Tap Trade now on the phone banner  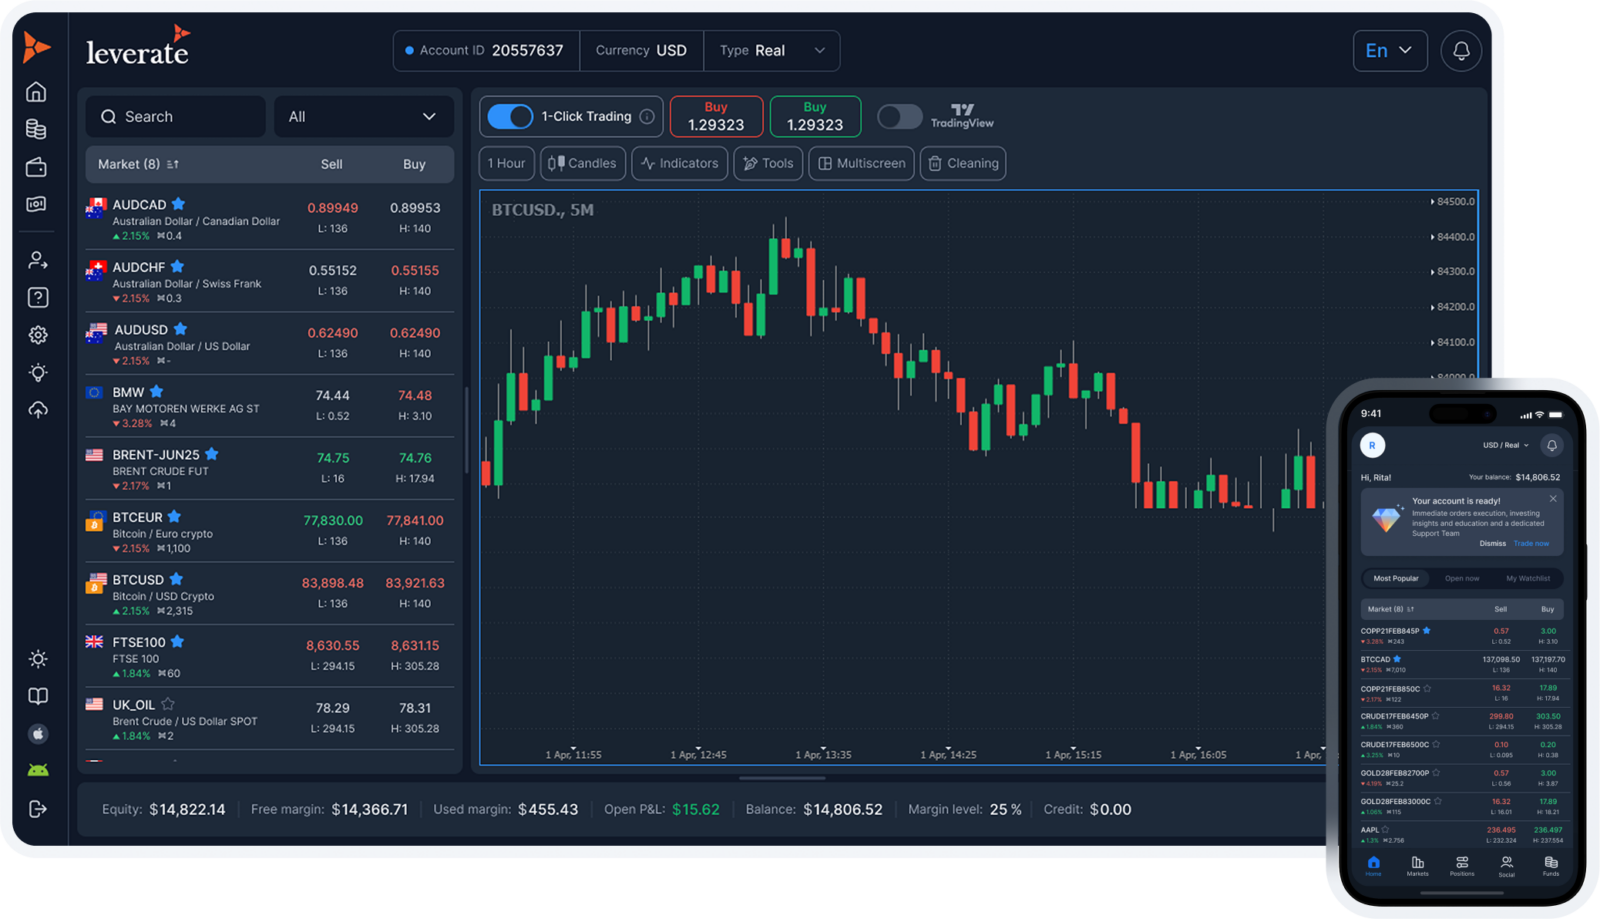1531,543
